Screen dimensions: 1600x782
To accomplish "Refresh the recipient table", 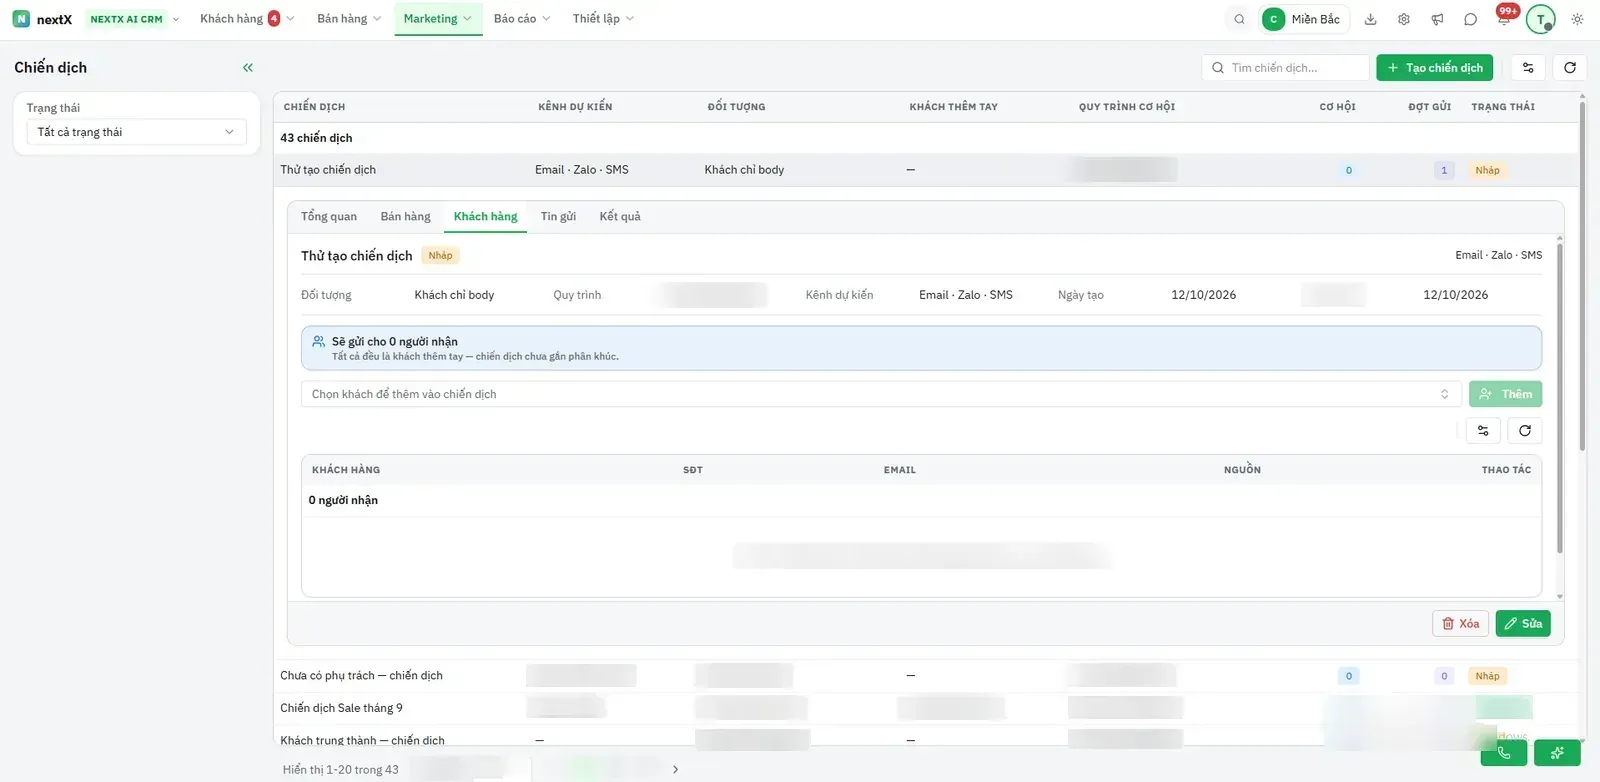I will [x=1525, y=431].
